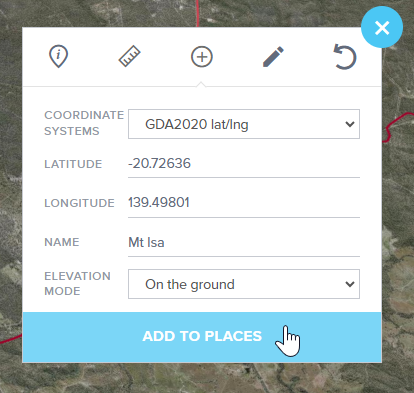This screenshot has width=414, height=393.
Task: Open the Coordinate Systems dropdown
Action: pyautogui.click(x=244, y=124)
